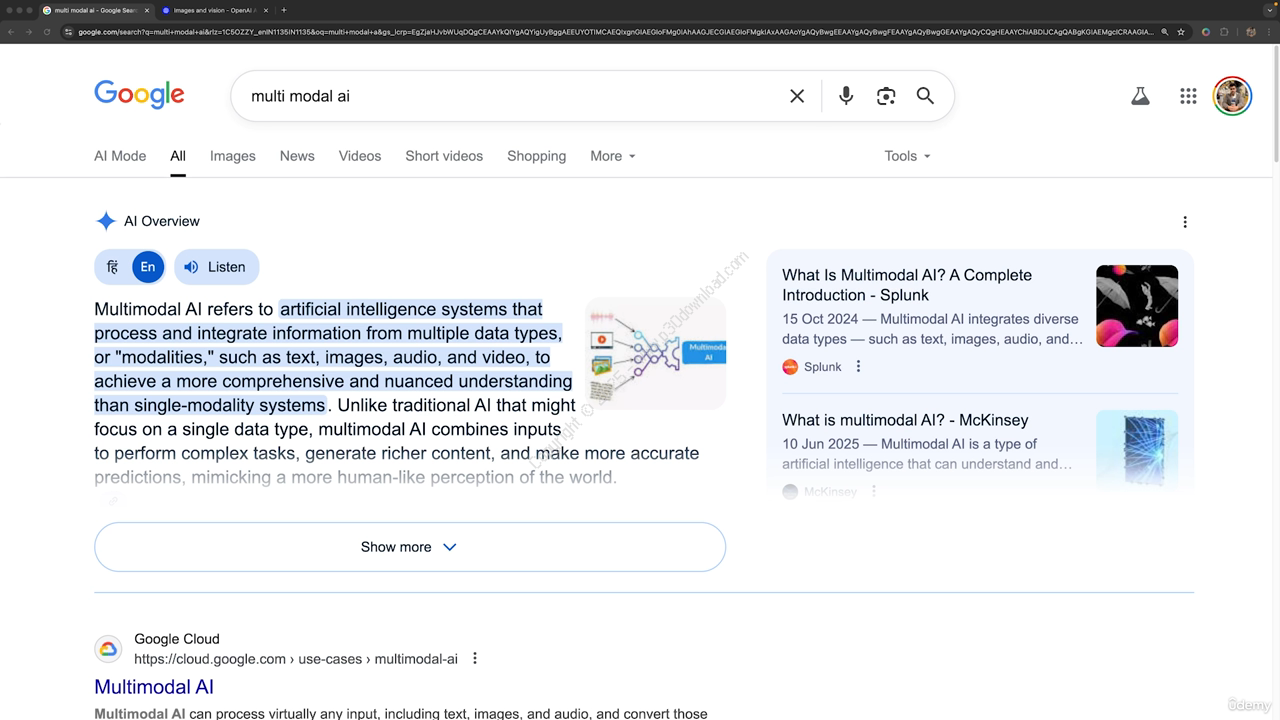1280x720 pixels.
Task: Open the Splunk Multimodal AI article
Action: click(x=907, y=285)
